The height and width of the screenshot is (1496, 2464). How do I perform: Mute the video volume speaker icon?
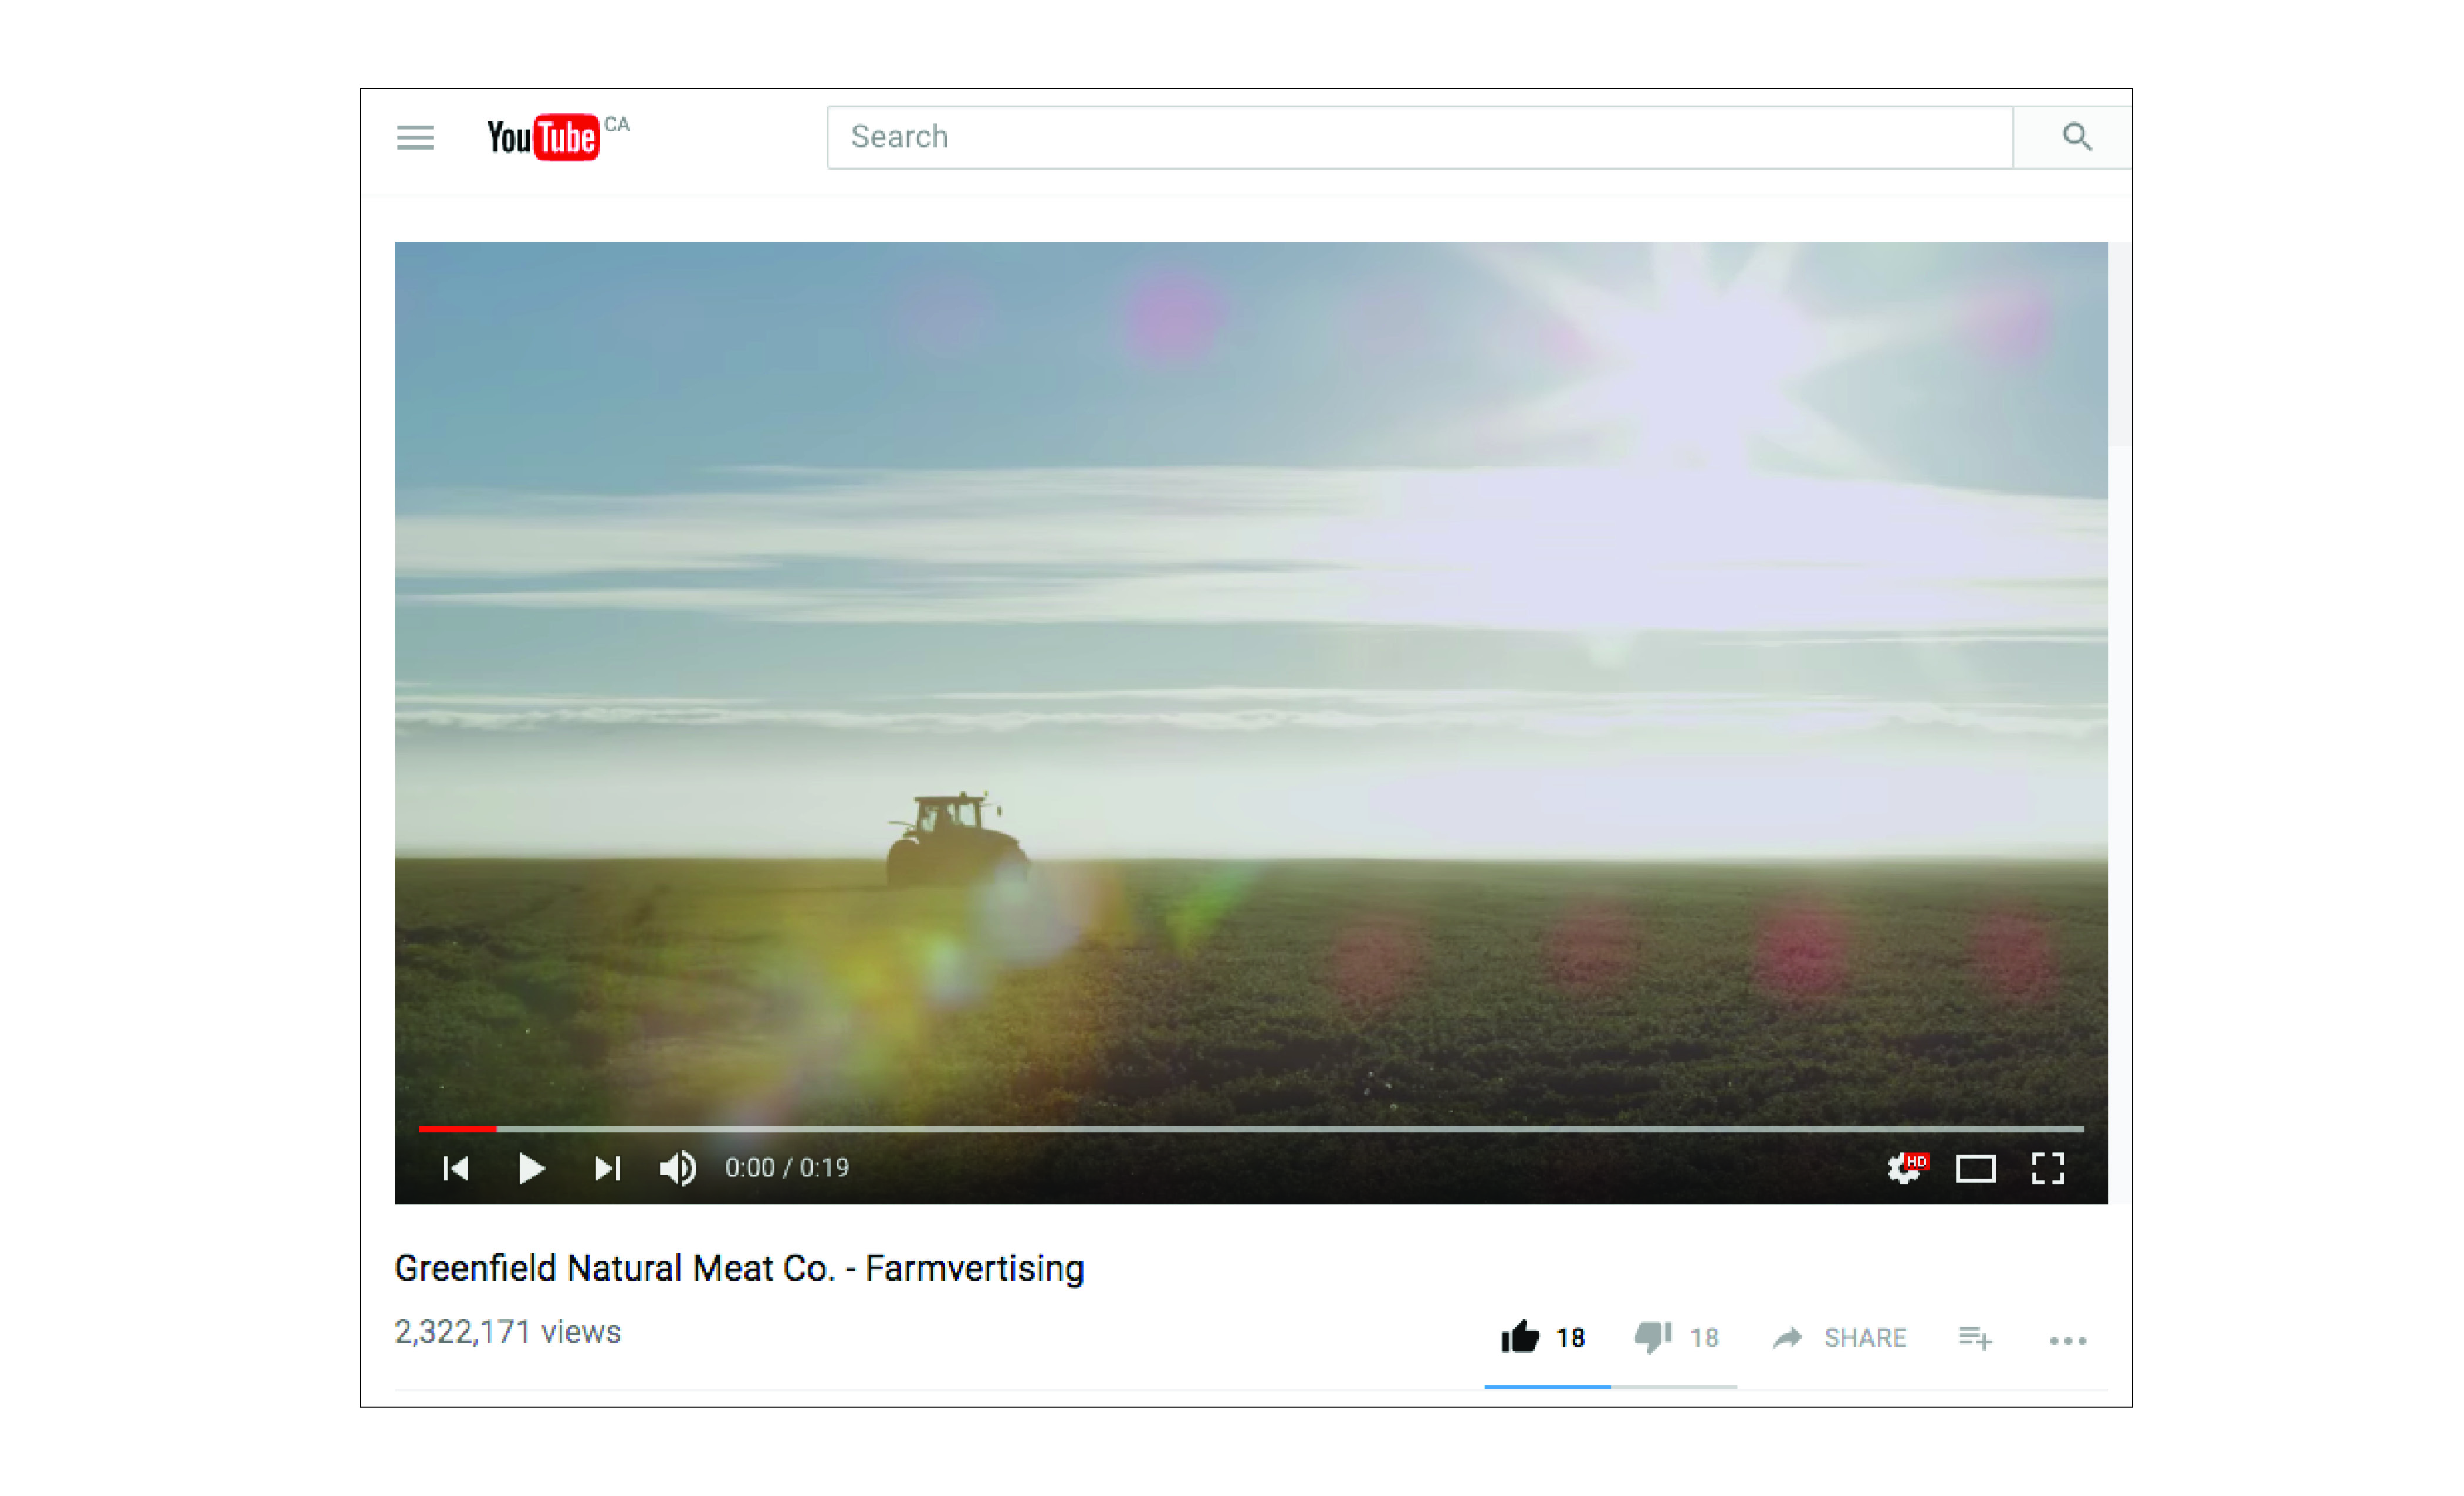tap(678, 1168)
